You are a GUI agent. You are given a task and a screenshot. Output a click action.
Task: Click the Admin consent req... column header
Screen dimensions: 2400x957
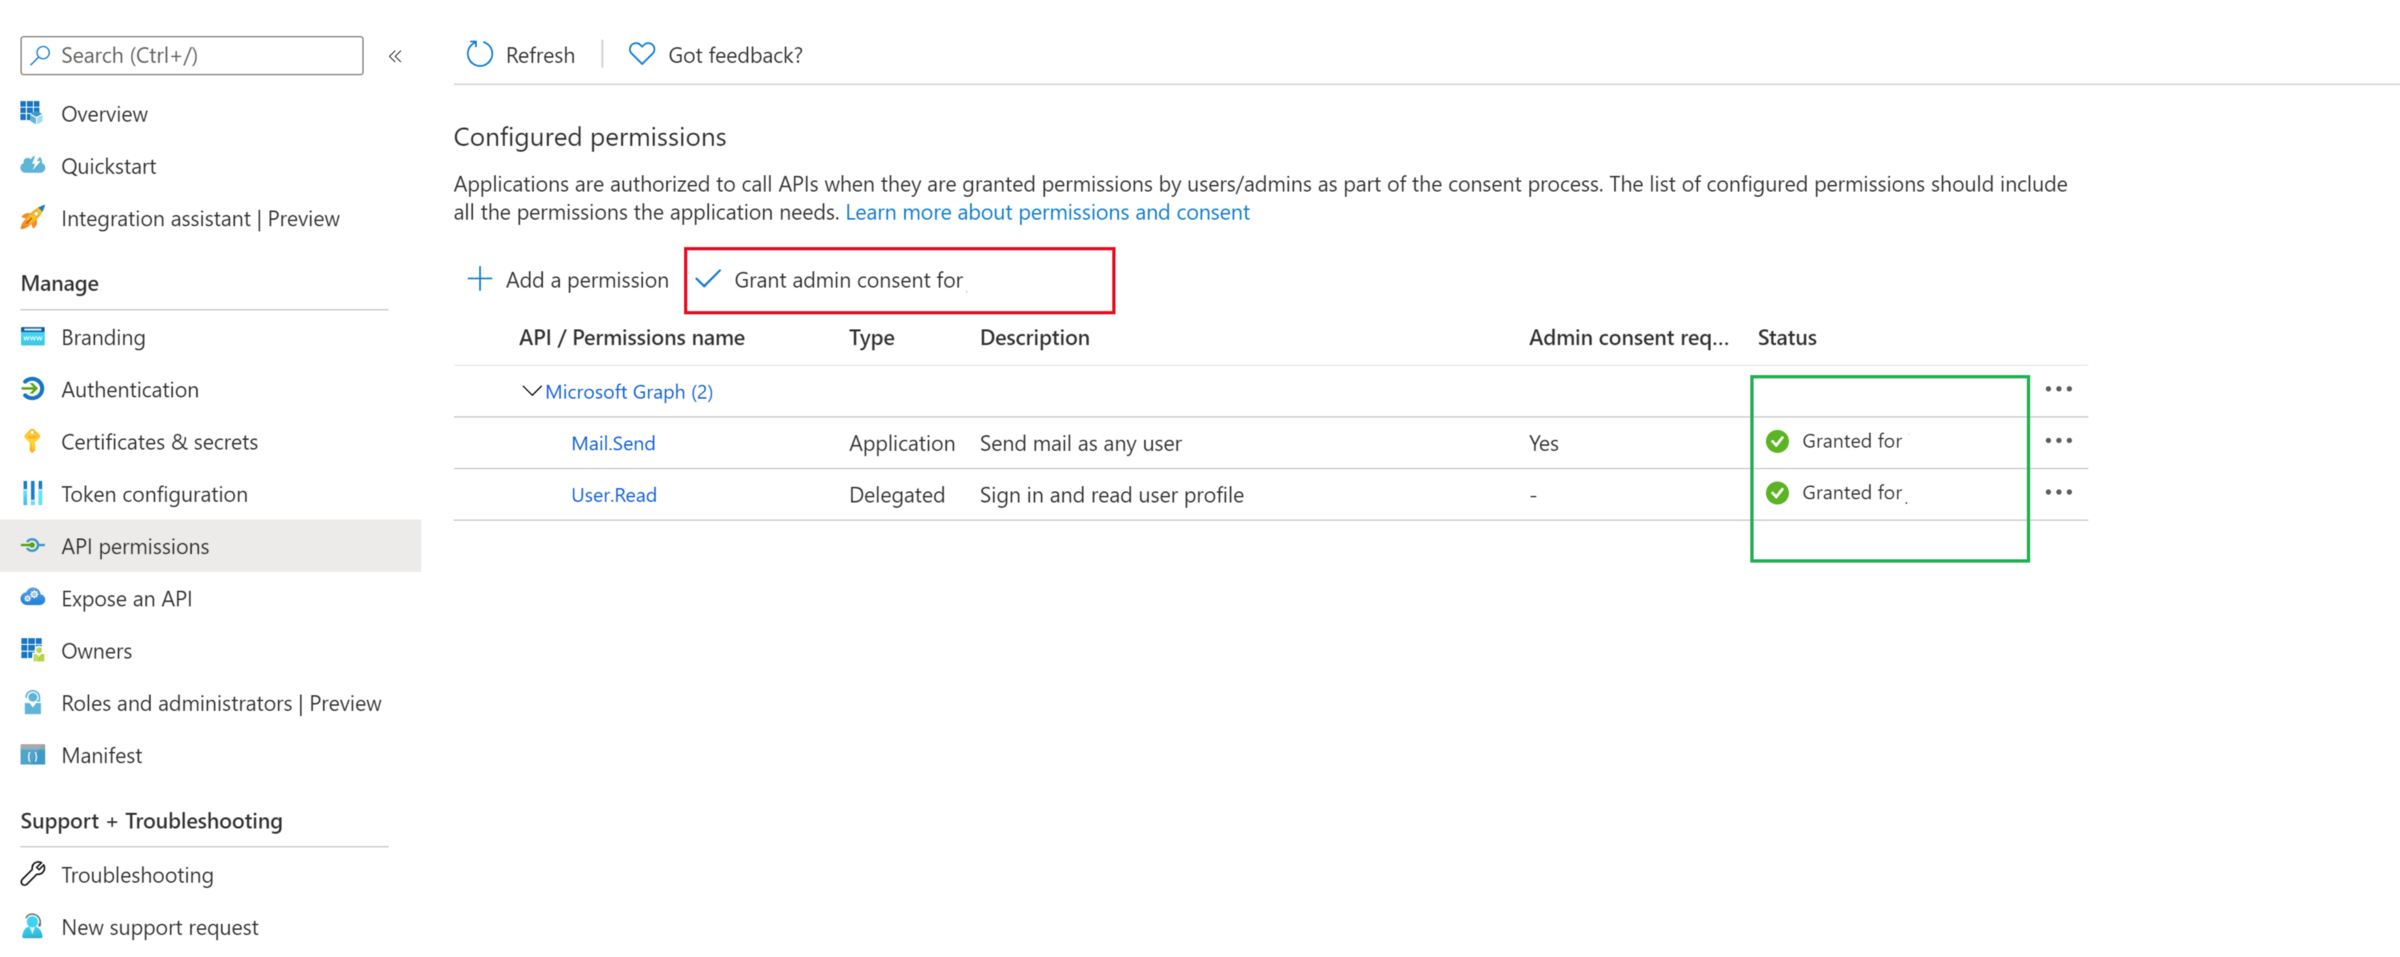coord(1628,338)
